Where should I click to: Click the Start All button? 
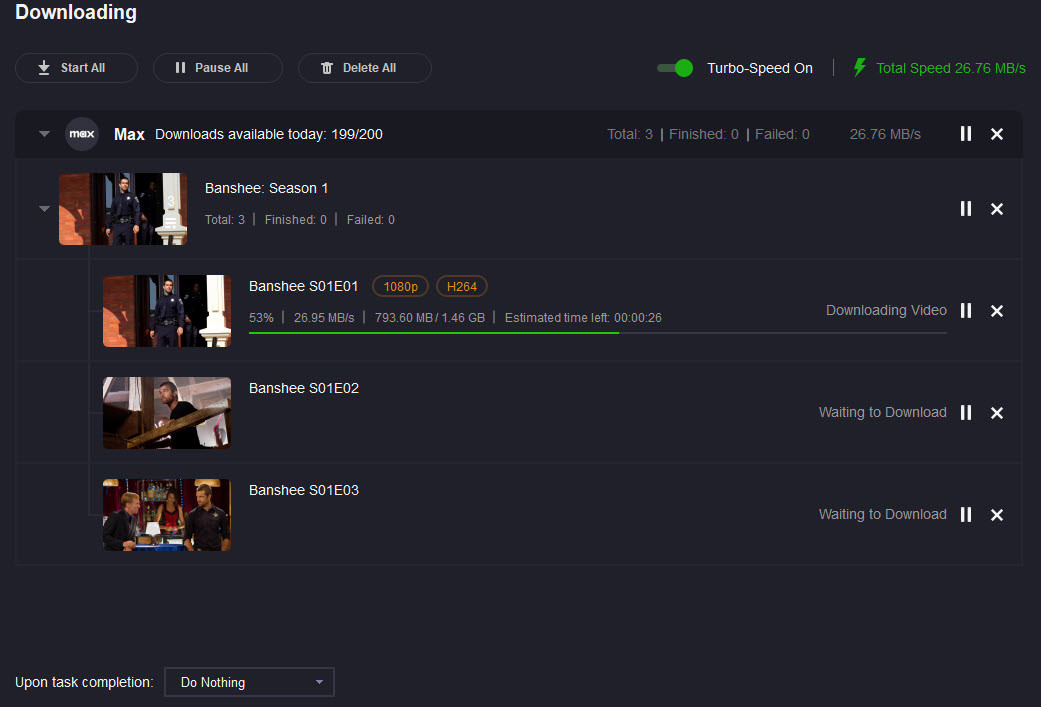click(x=76, y=68)
